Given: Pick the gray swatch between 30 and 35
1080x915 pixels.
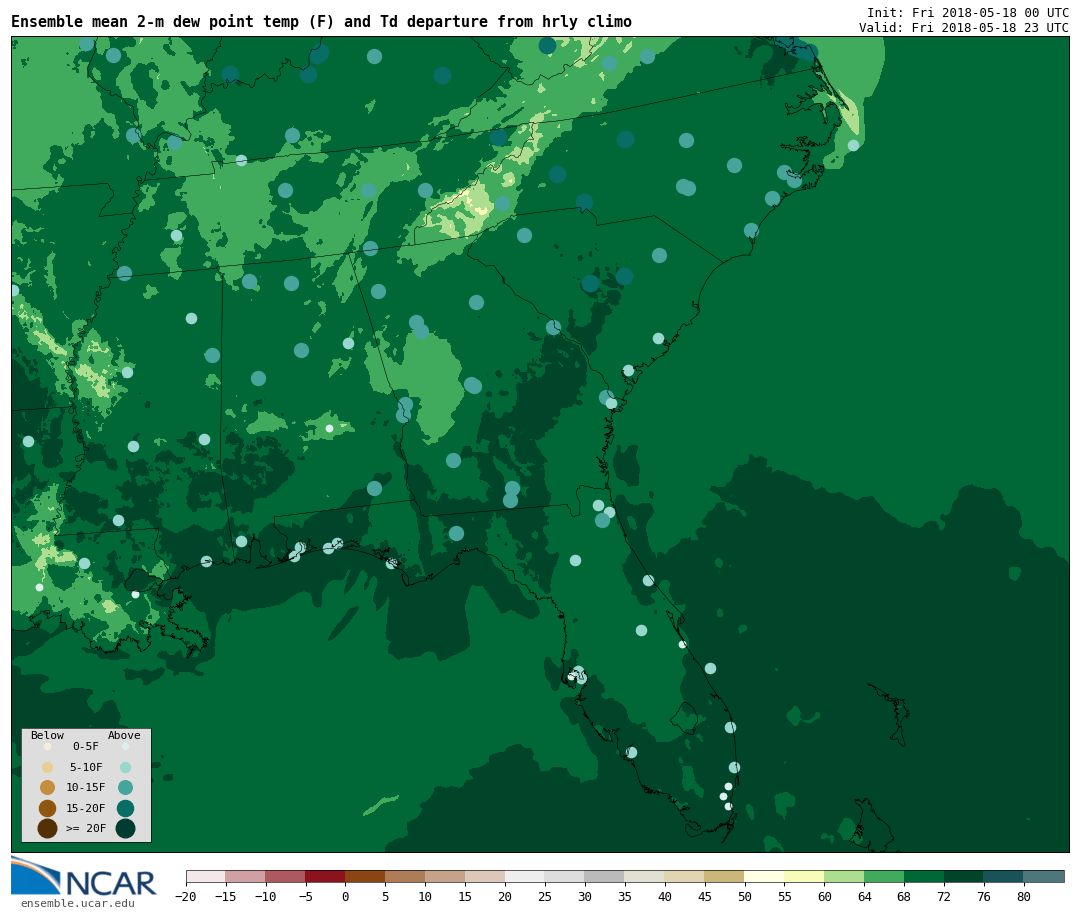Looking at the screenshot, I should pyautogui.click(x=605, y=876).
